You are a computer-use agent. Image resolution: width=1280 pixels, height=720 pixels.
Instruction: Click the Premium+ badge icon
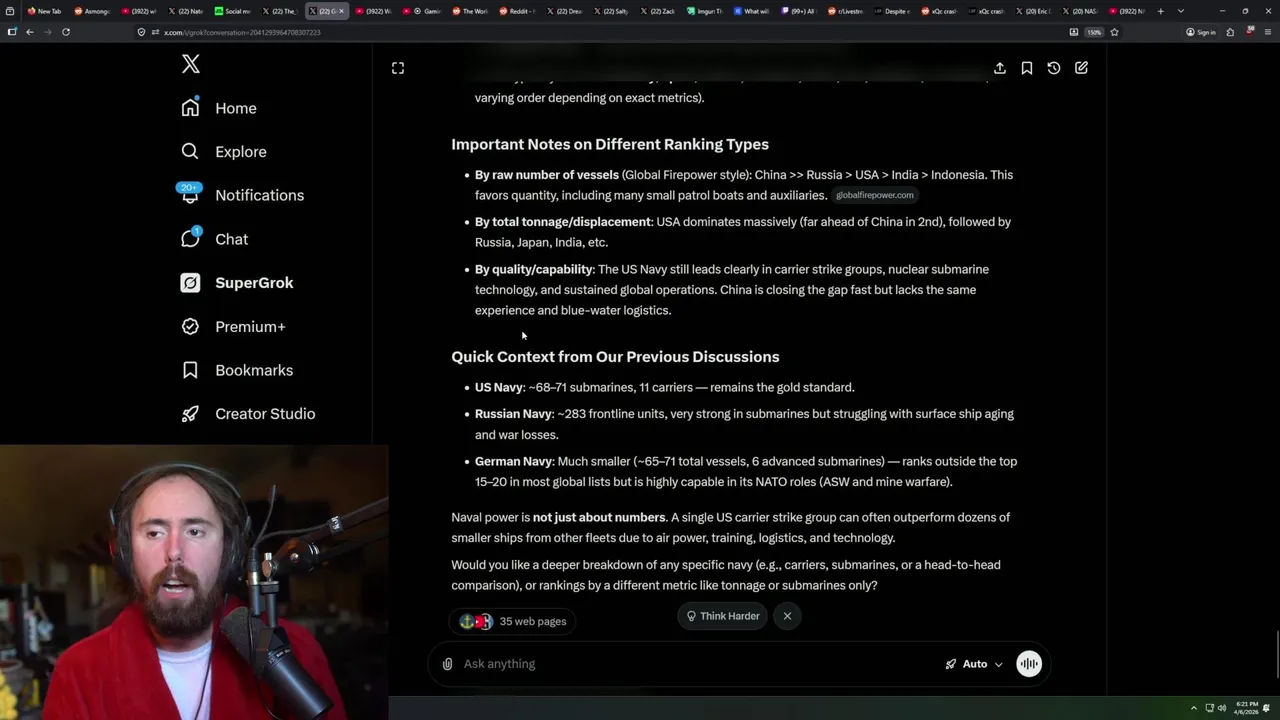tap(190, 326)
